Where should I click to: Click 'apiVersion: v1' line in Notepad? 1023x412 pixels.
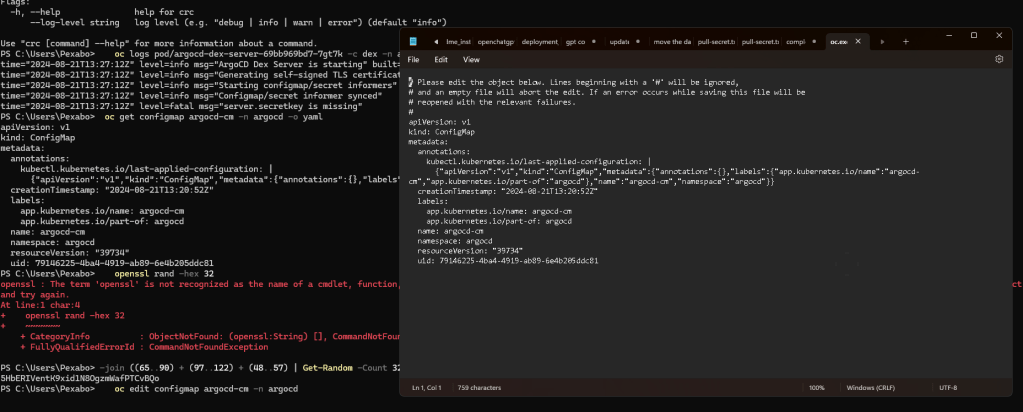[438, 122]
